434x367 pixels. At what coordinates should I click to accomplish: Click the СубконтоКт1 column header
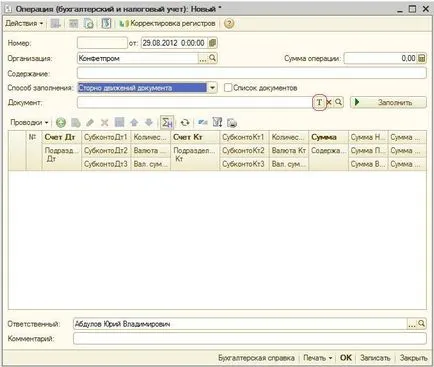tap(244, 137)
